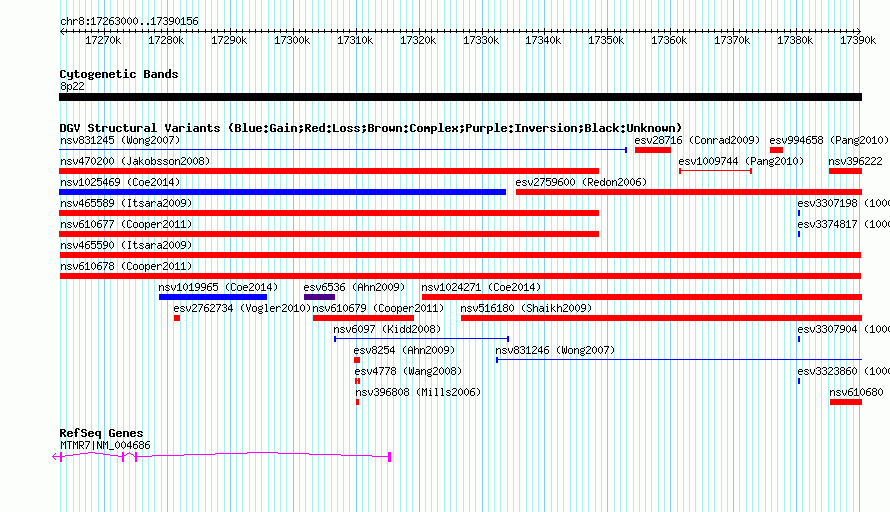This screenshot has height=512, width=890.
Task: Click the 17270k ruler tick label
Action: click(103, 41)
